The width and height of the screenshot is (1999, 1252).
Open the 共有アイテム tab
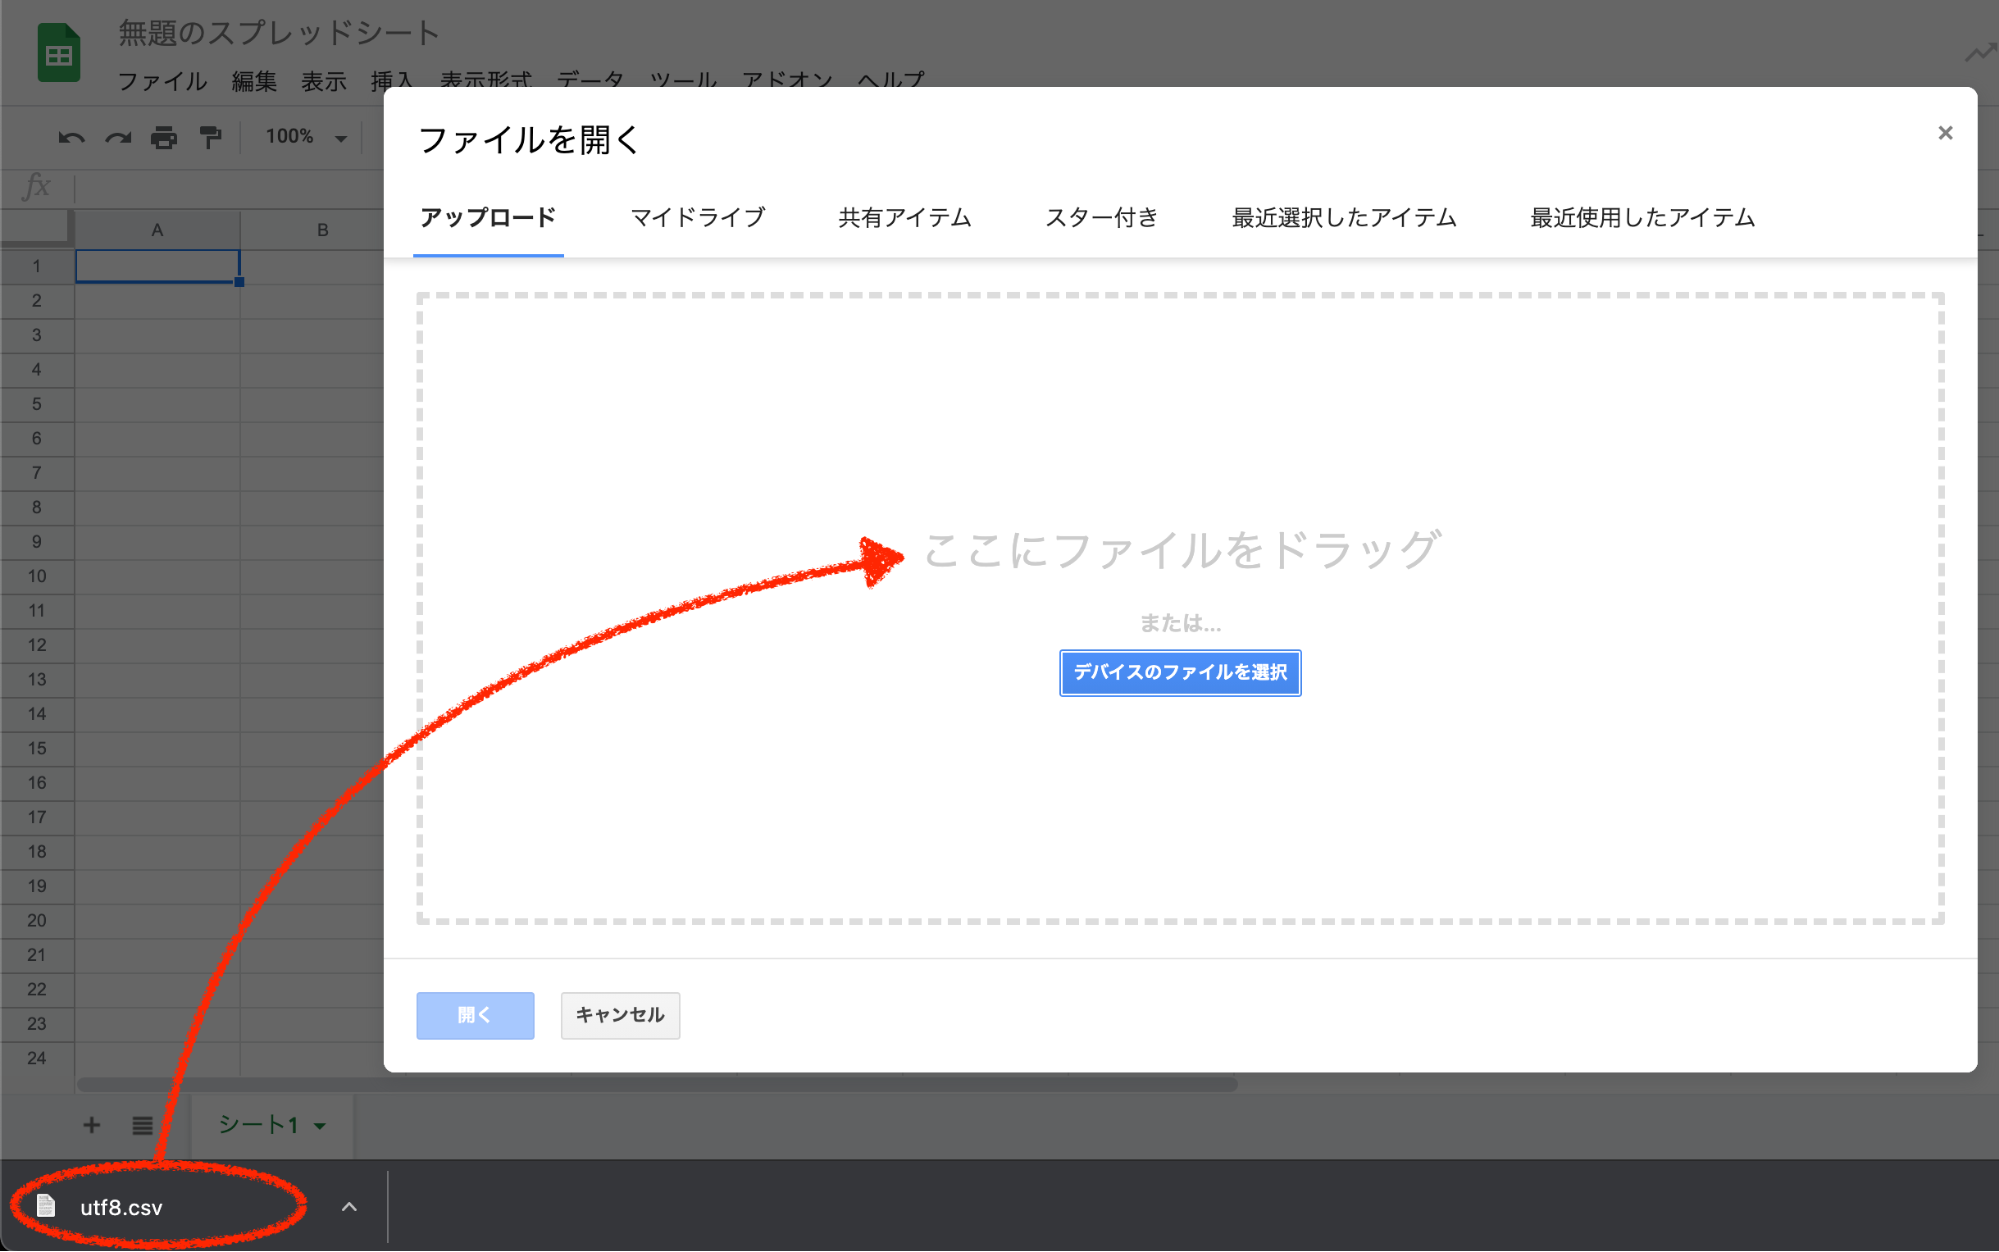[905, 218]
